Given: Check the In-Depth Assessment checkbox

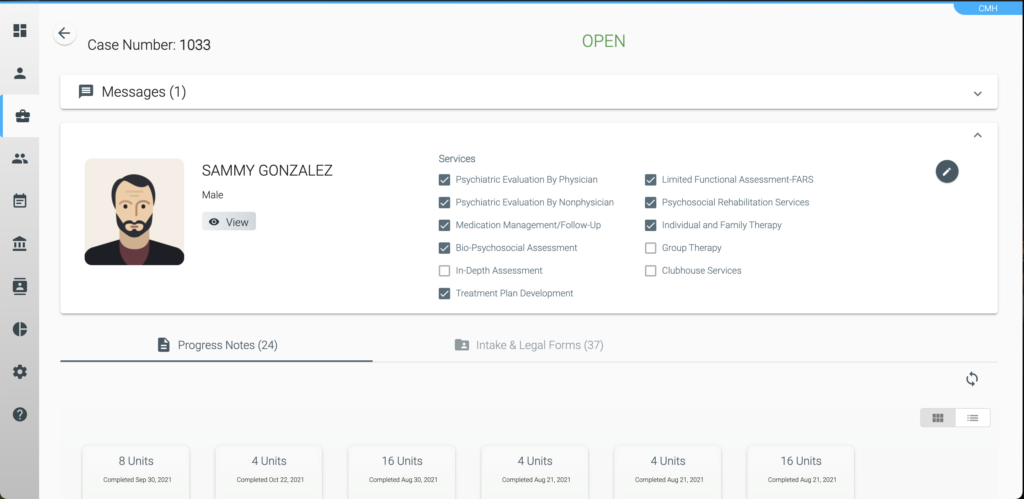Looking at the screenshot, I should pyautogui.click(x=445, y=271).
